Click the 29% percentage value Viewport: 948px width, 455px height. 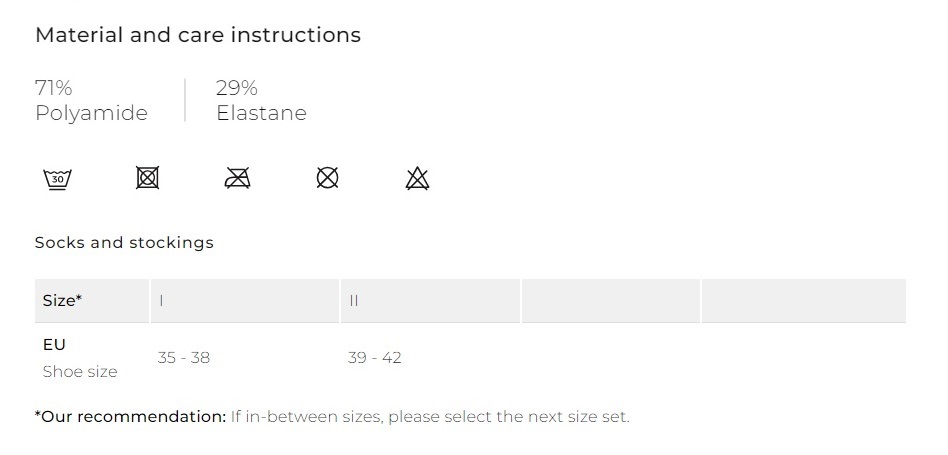[x=237, y=88]
